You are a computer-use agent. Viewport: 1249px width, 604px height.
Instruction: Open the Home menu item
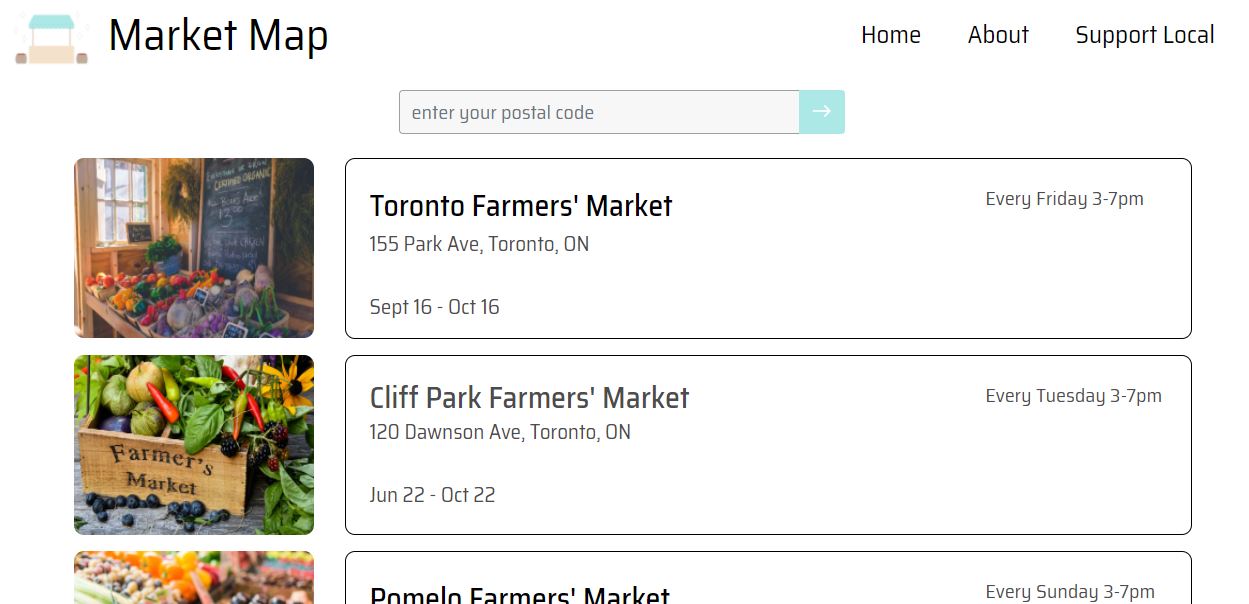click(890, 35)
